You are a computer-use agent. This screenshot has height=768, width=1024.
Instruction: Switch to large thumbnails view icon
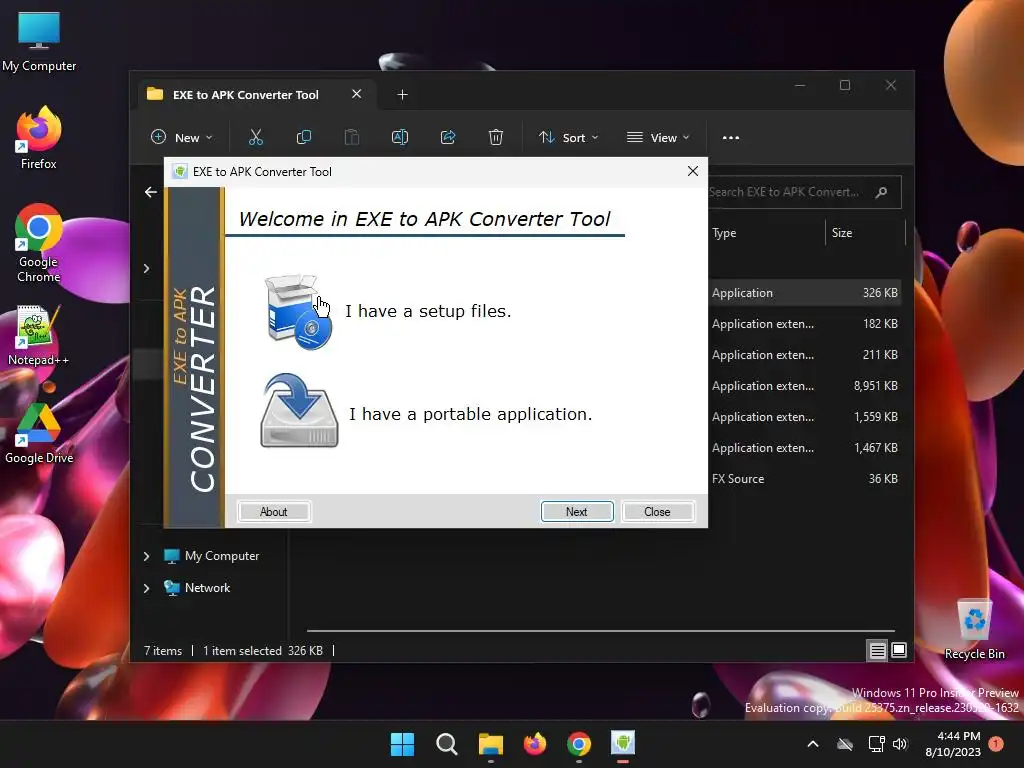(899, 650)
